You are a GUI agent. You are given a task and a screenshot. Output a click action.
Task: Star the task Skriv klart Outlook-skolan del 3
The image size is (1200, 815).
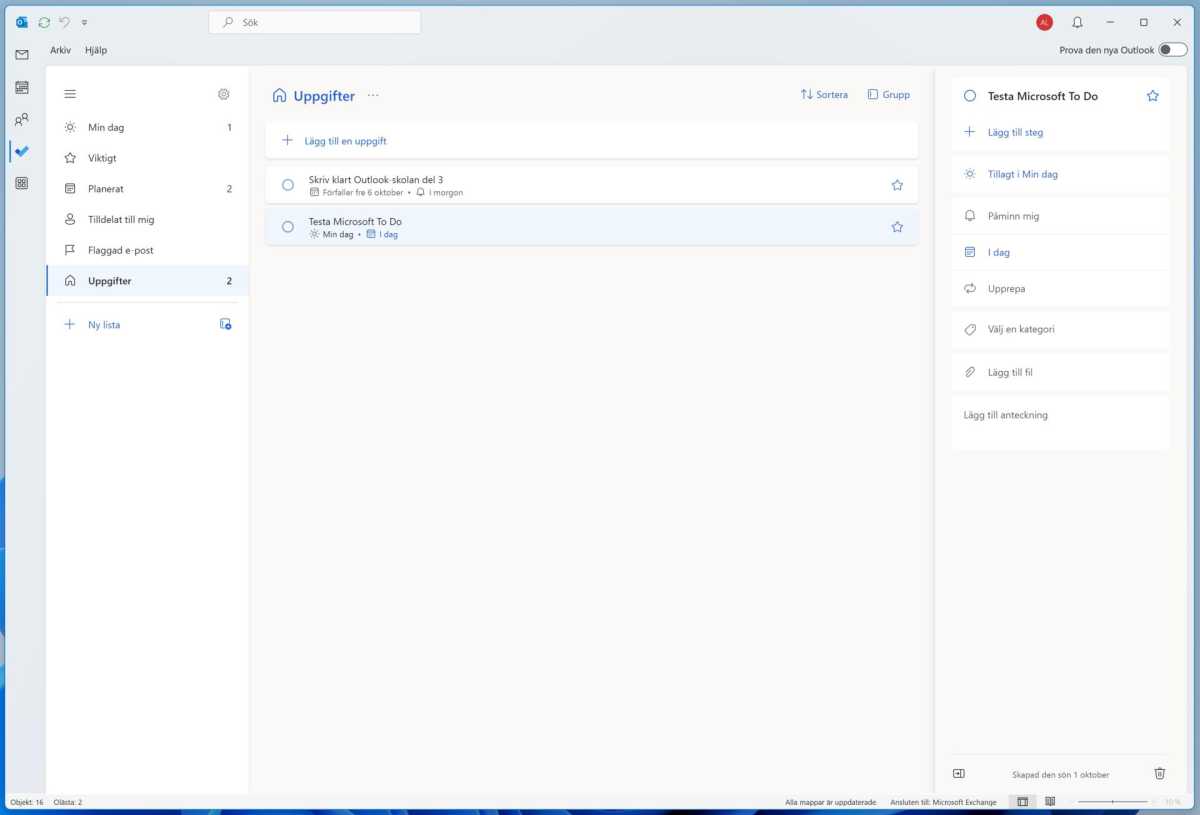pyautogui.click(x=897, y=185)
